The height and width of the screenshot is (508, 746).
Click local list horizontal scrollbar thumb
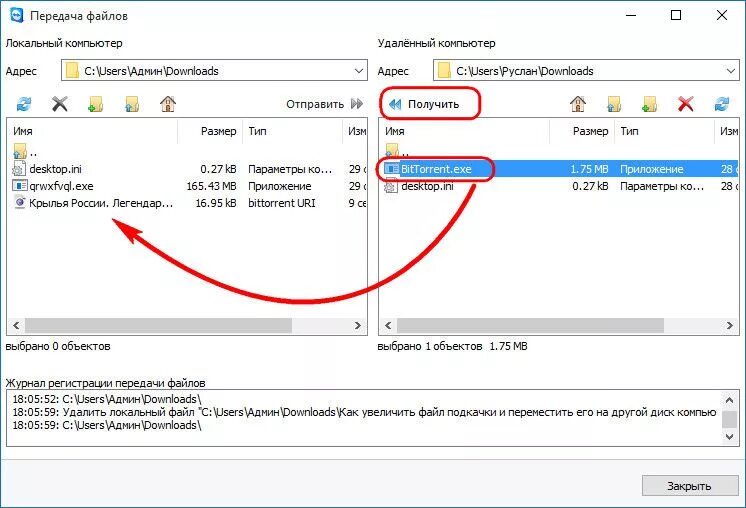(158, 326)
